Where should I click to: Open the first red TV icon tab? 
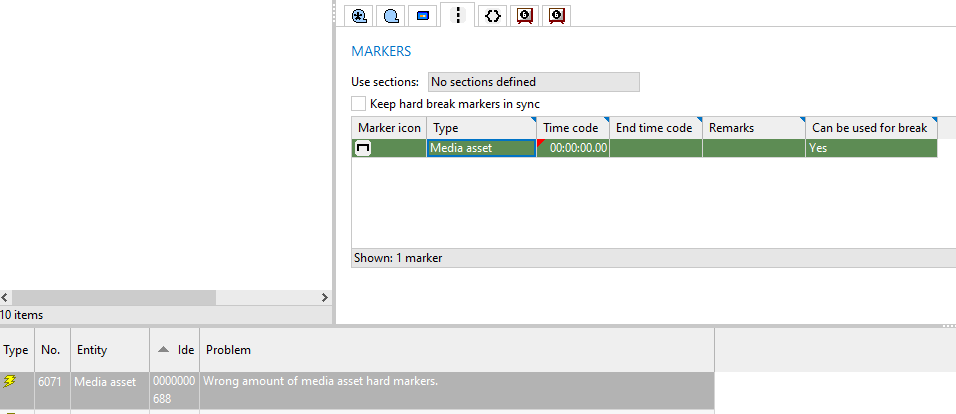pyautogui.click(x=524, y=15)
